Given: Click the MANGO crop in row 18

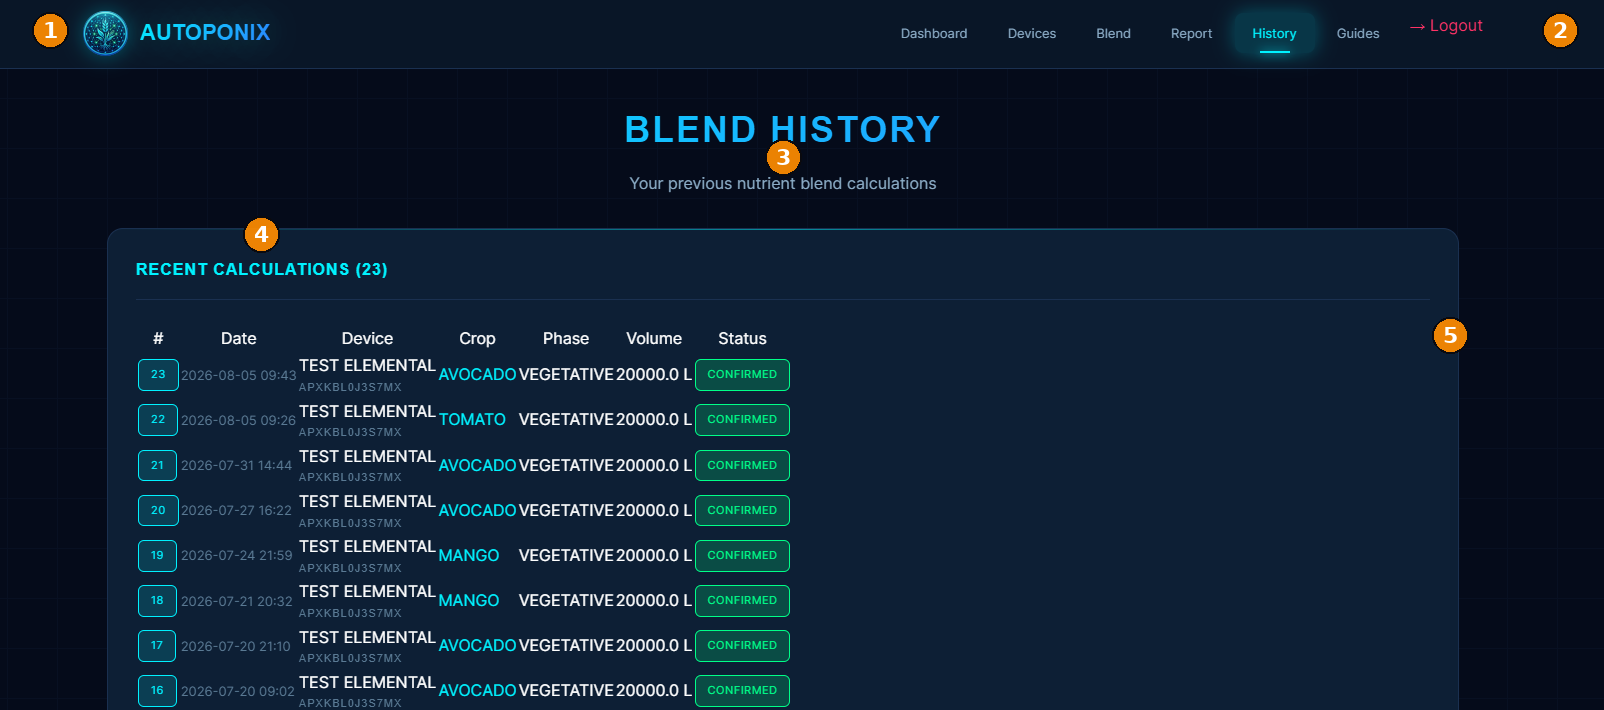Looking at the screenshot, I should pyautogui.click(x=469, y=600).
